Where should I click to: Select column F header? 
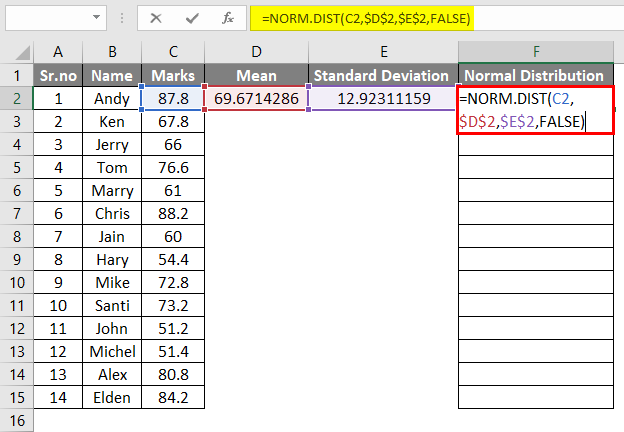pos(535,50)
